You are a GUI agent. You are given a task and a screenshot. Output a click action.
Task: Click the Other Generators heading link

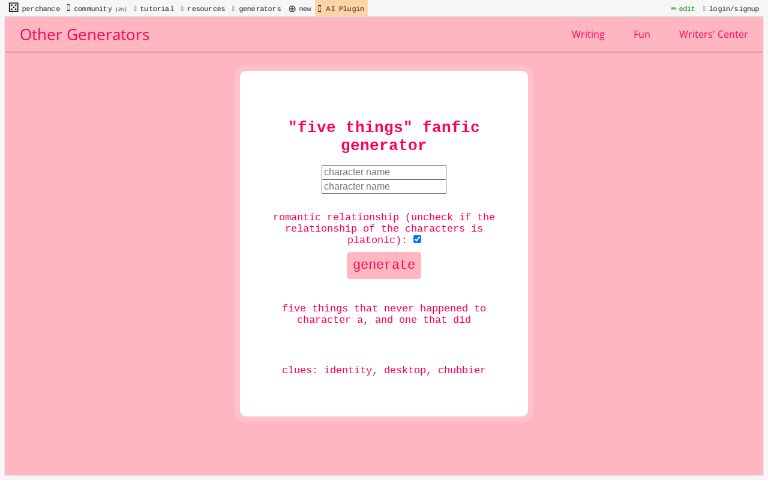pyautogui.click(x=85, y=34)
